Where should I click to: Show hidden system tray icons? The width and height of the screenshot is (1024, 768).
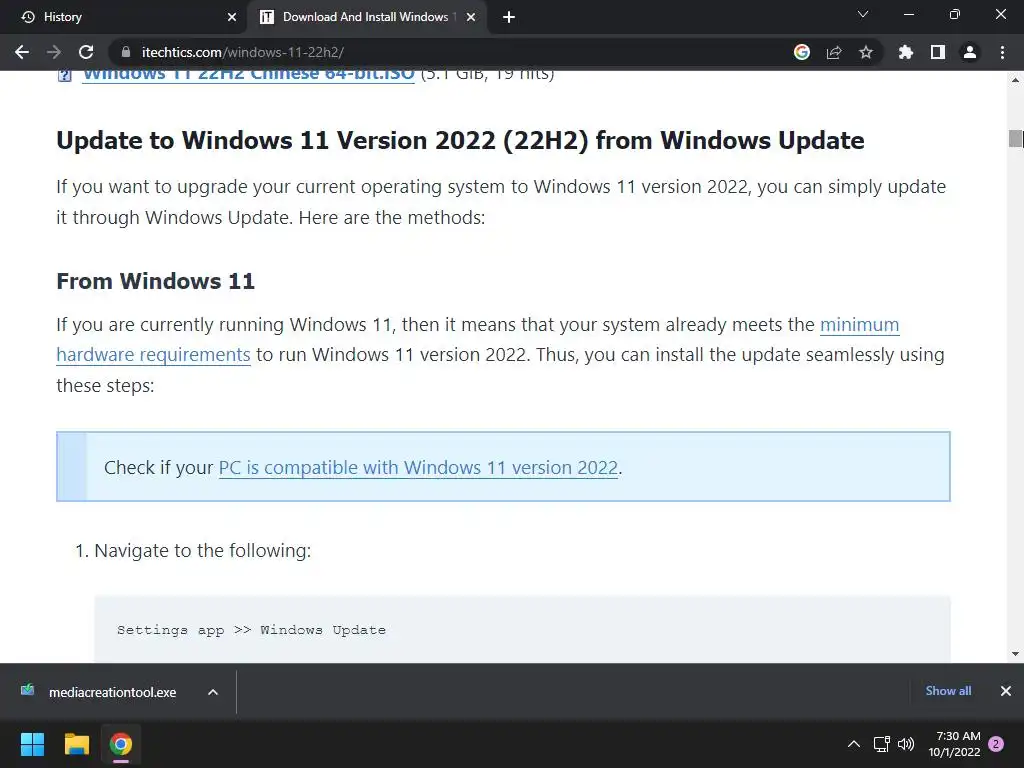pos(854,744)
